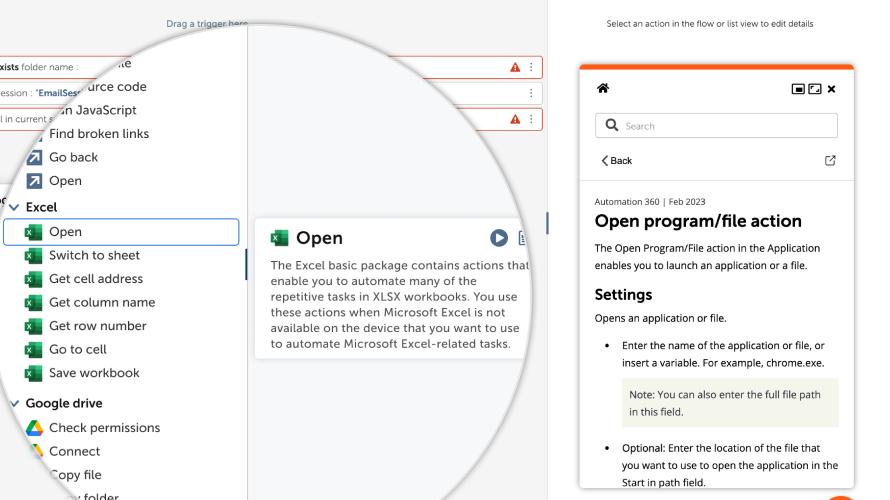Select Get row number action
This screenshot has height=500, width=890.
pos(98,326)
